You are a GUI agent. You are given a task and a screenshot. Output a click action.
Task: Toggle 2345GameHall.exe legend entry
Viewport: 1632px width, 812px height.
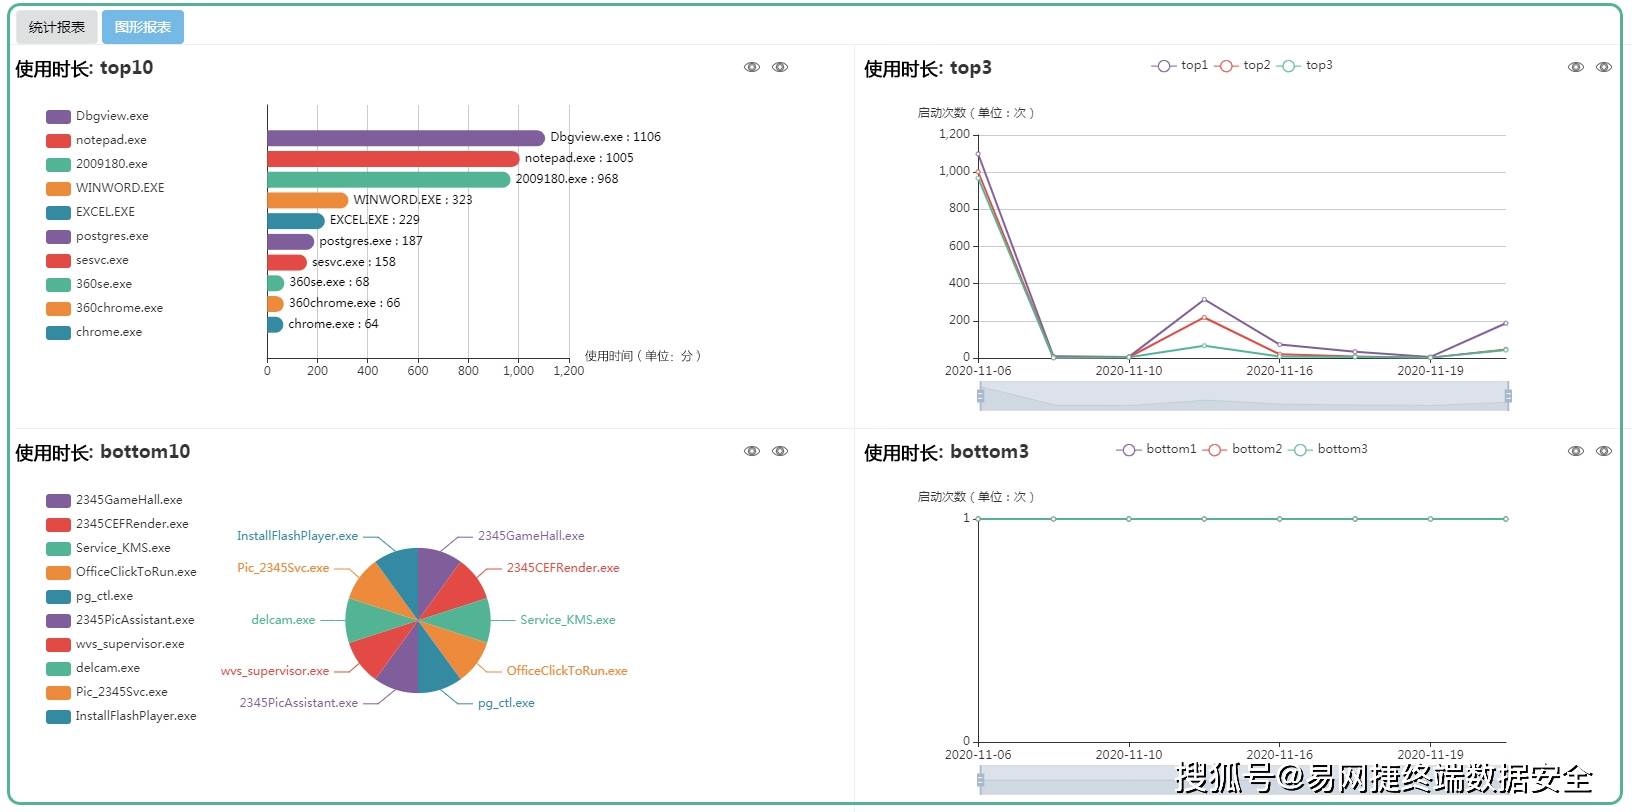click(x=114, y=500)
